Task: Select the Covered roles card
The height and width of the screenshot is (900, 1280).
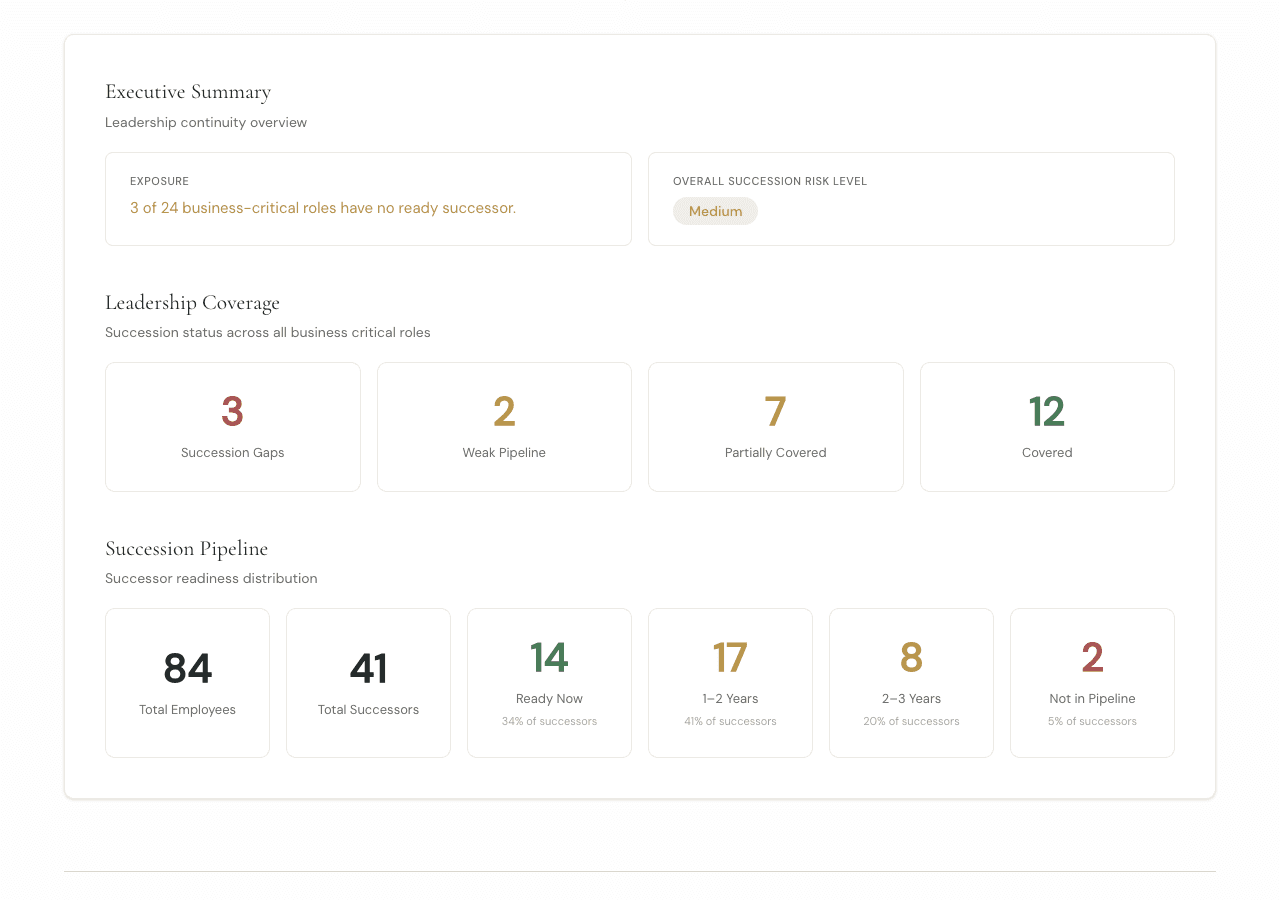Action: point(1047,427)
